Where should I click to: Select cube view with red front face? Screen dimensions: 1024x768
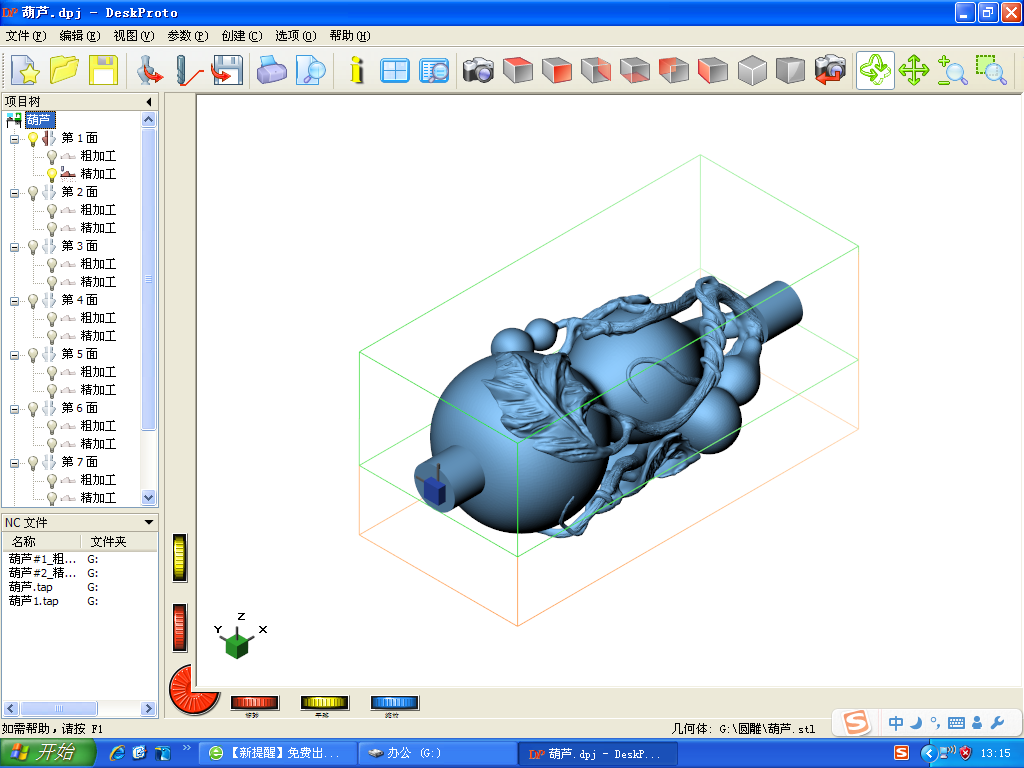(x=557, y=70)
